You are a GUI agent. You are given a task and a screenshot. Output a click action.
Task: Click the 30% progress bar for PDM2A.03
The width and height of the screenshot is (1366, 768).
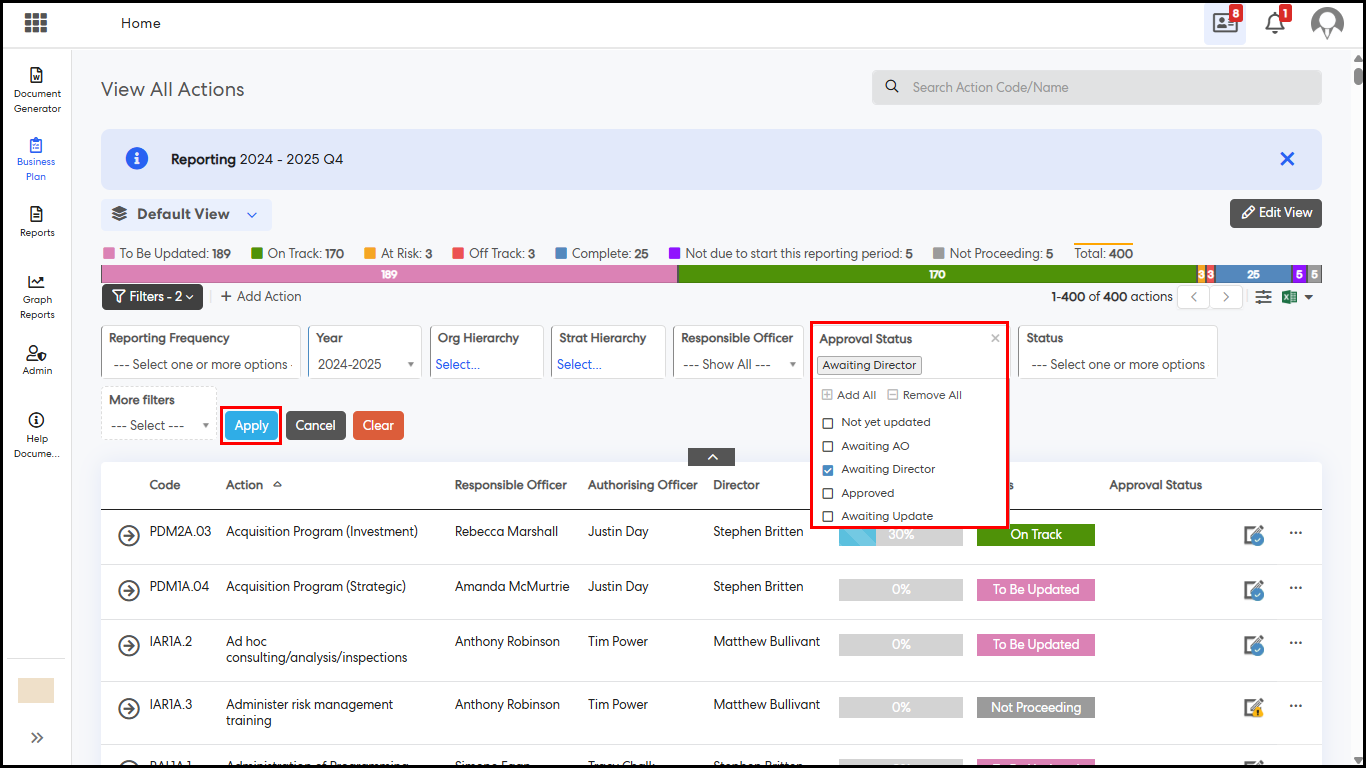coord(900,535)
